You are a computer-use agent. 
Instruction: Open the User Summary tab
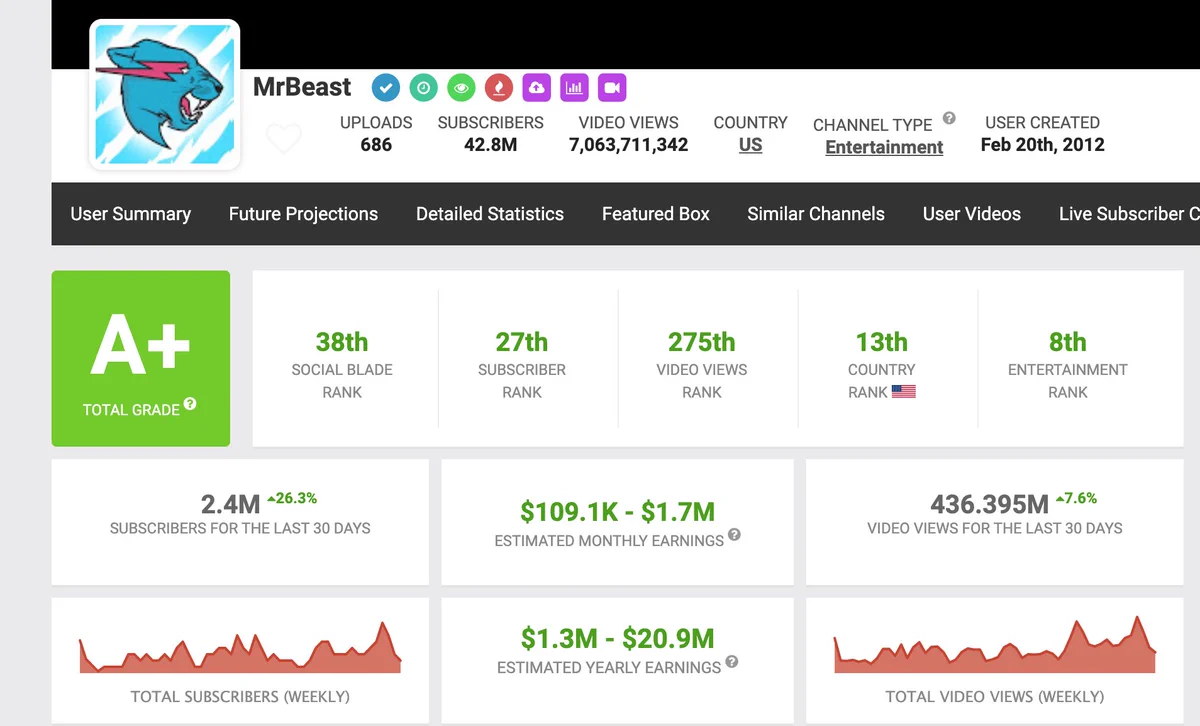point(130,214)
